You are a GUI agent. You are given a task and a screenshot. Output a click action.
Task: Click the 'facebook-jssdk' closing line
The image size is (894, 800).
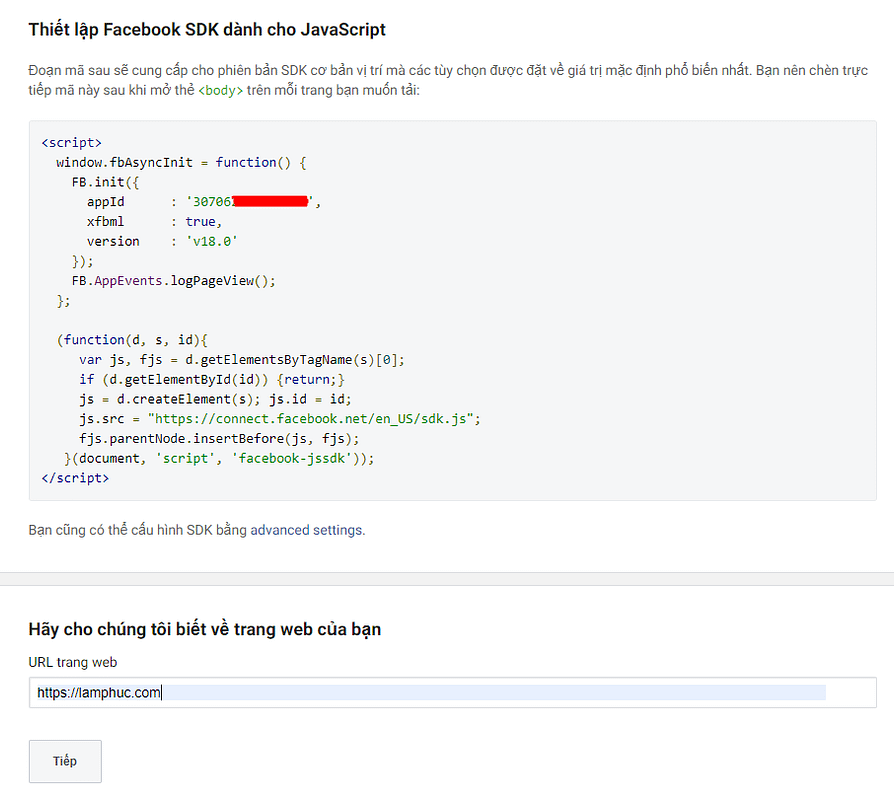pos(220,458)
